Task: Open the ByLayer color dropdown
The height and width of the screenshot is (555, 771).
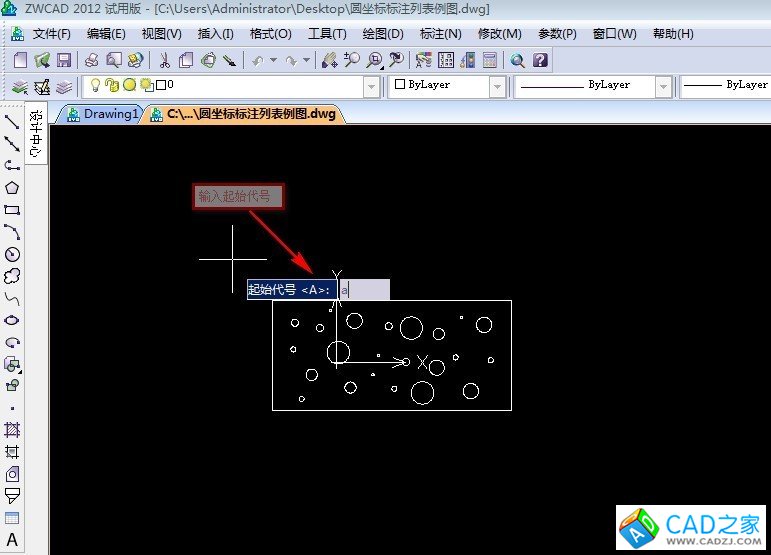Action: tap(497, 86)
